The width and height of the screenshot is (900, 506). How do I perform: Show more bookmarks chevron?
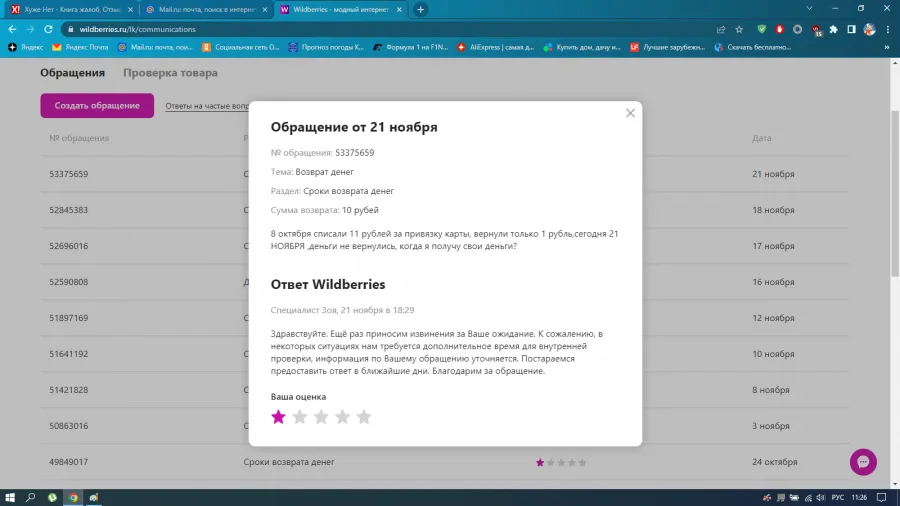[887, 47]
